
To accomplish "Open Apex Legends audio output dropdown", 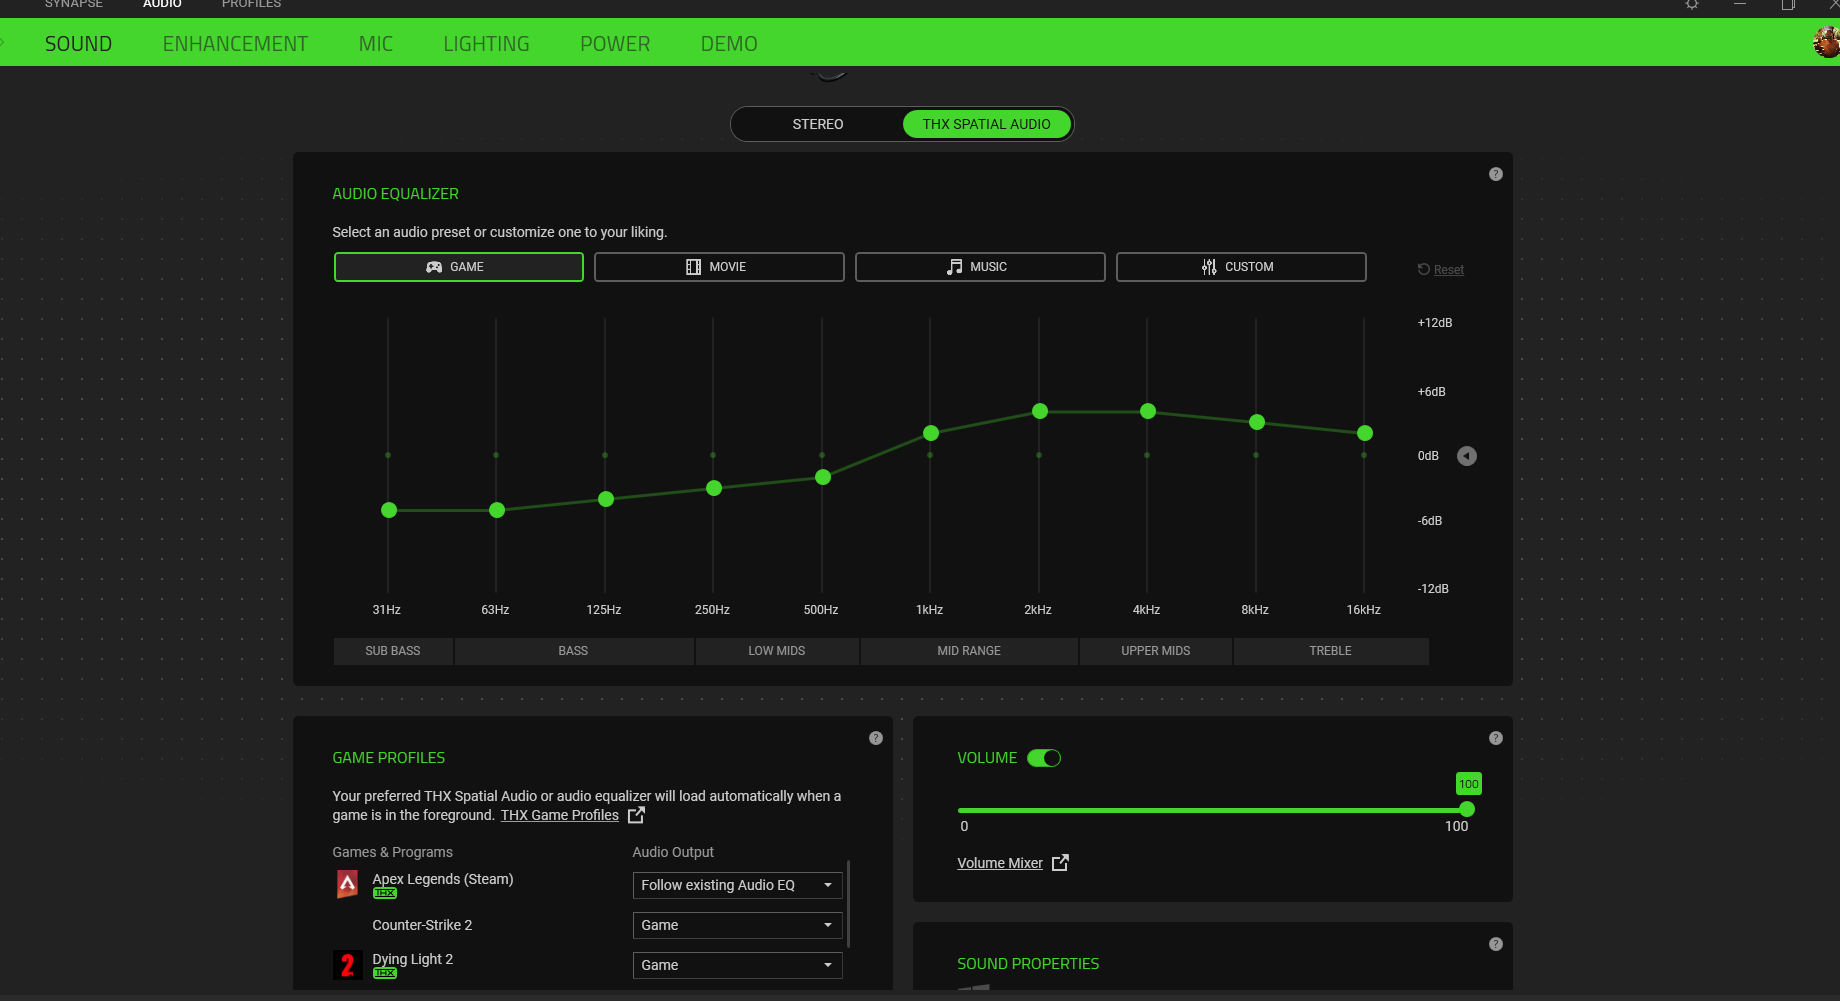I will point(737,885).
